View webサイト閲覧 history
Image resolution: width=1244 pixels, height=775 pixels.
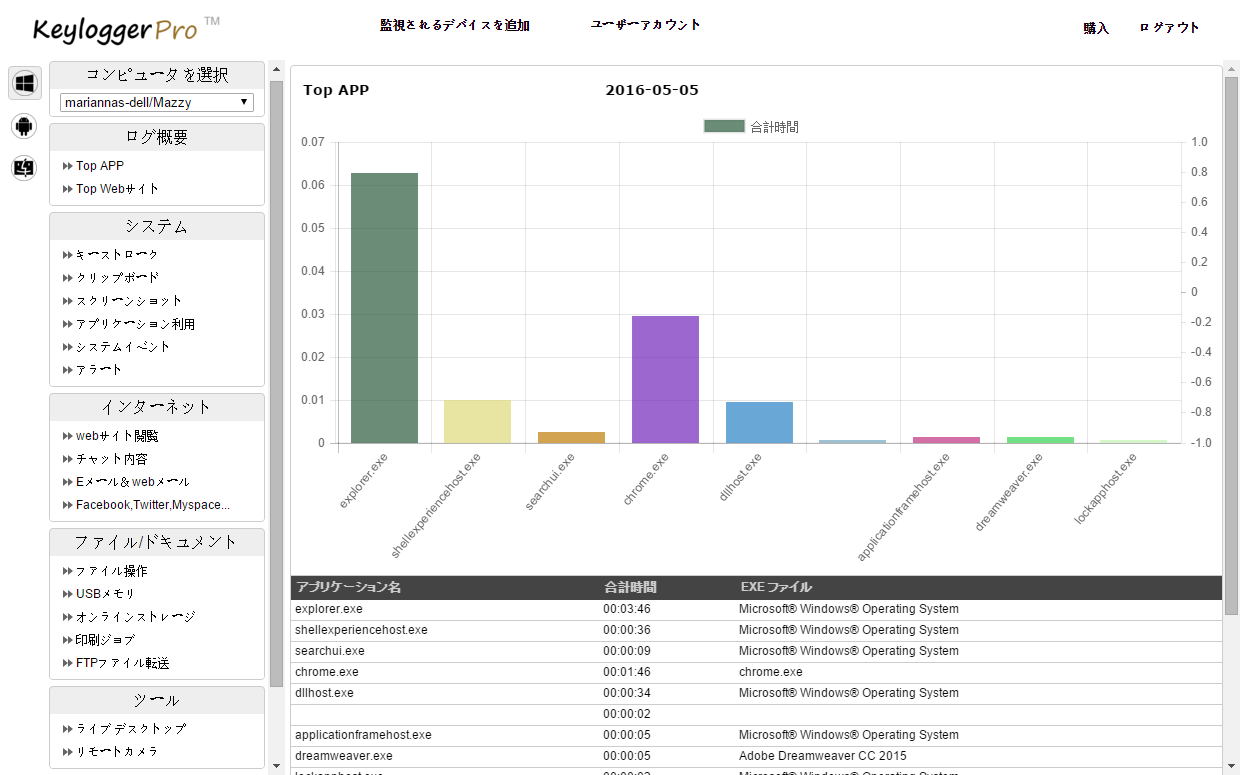coord(117,436)
